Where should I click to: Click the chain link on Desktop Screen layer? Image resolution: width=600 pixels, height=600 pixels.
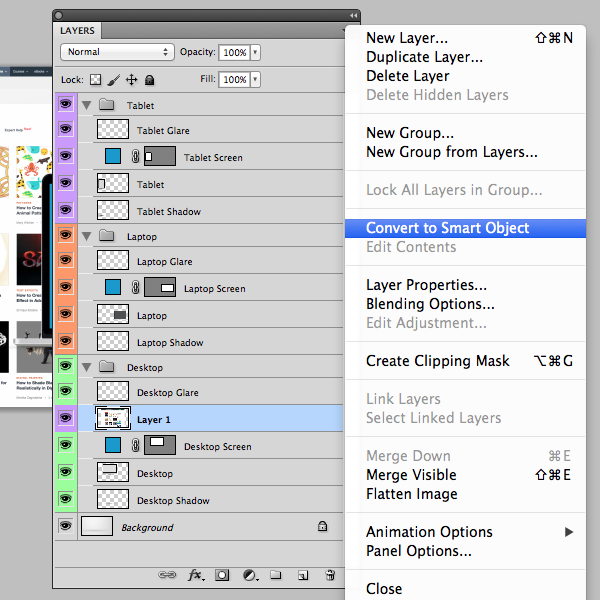click(x=135, y=445)
